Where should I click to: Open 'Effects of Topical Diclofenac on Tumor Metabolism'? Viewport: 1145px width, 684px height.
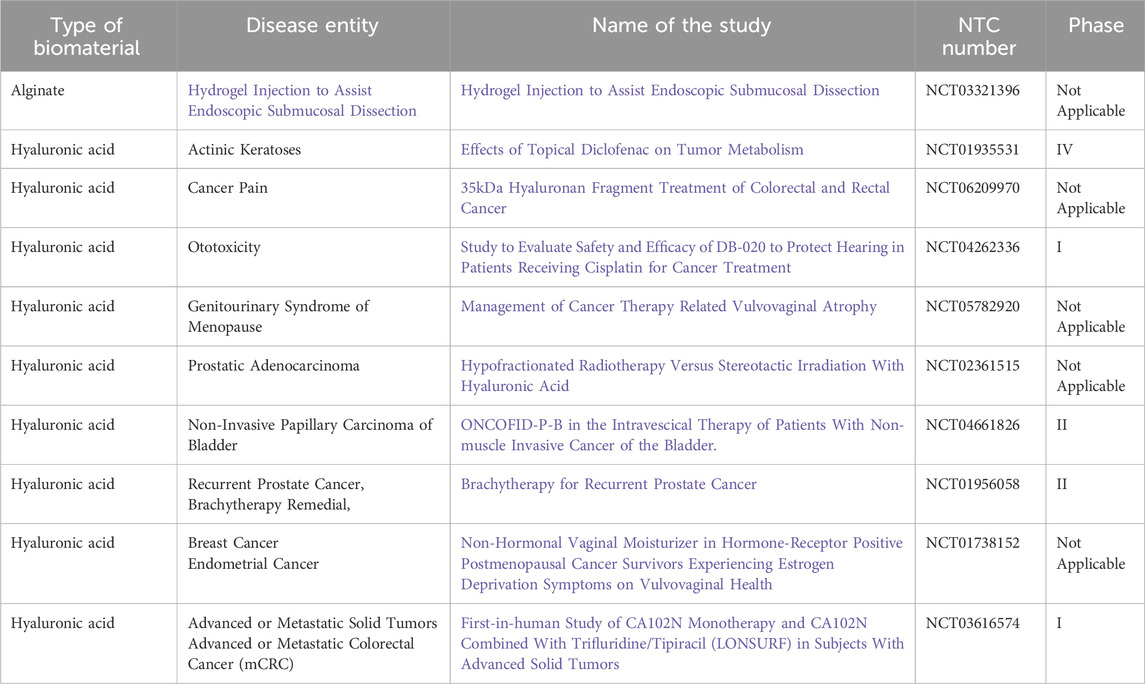(632, 150)
